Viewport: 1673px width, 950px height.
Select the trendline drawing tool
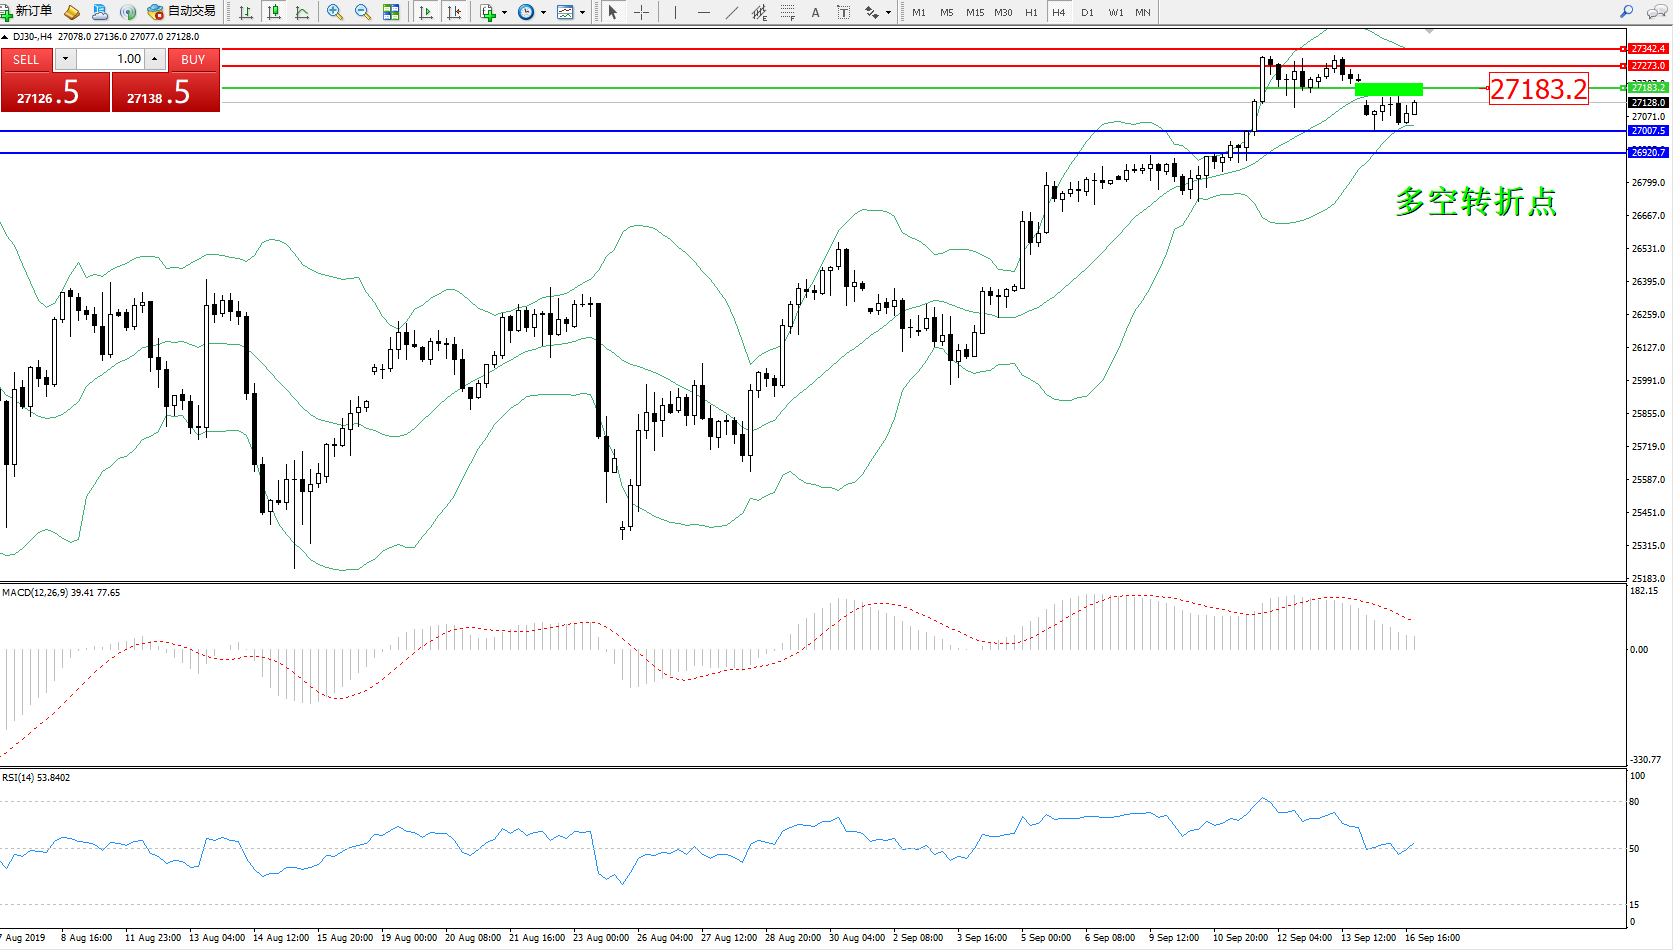tap(732, 12)
